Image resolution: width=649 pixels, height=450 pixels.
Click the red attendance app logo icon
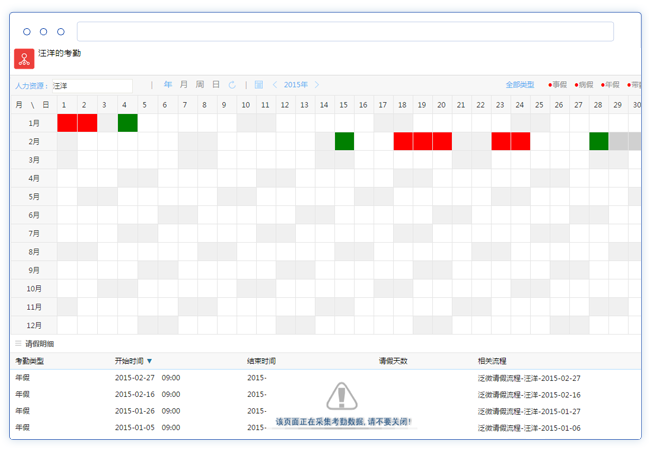(x=24, y=59)
